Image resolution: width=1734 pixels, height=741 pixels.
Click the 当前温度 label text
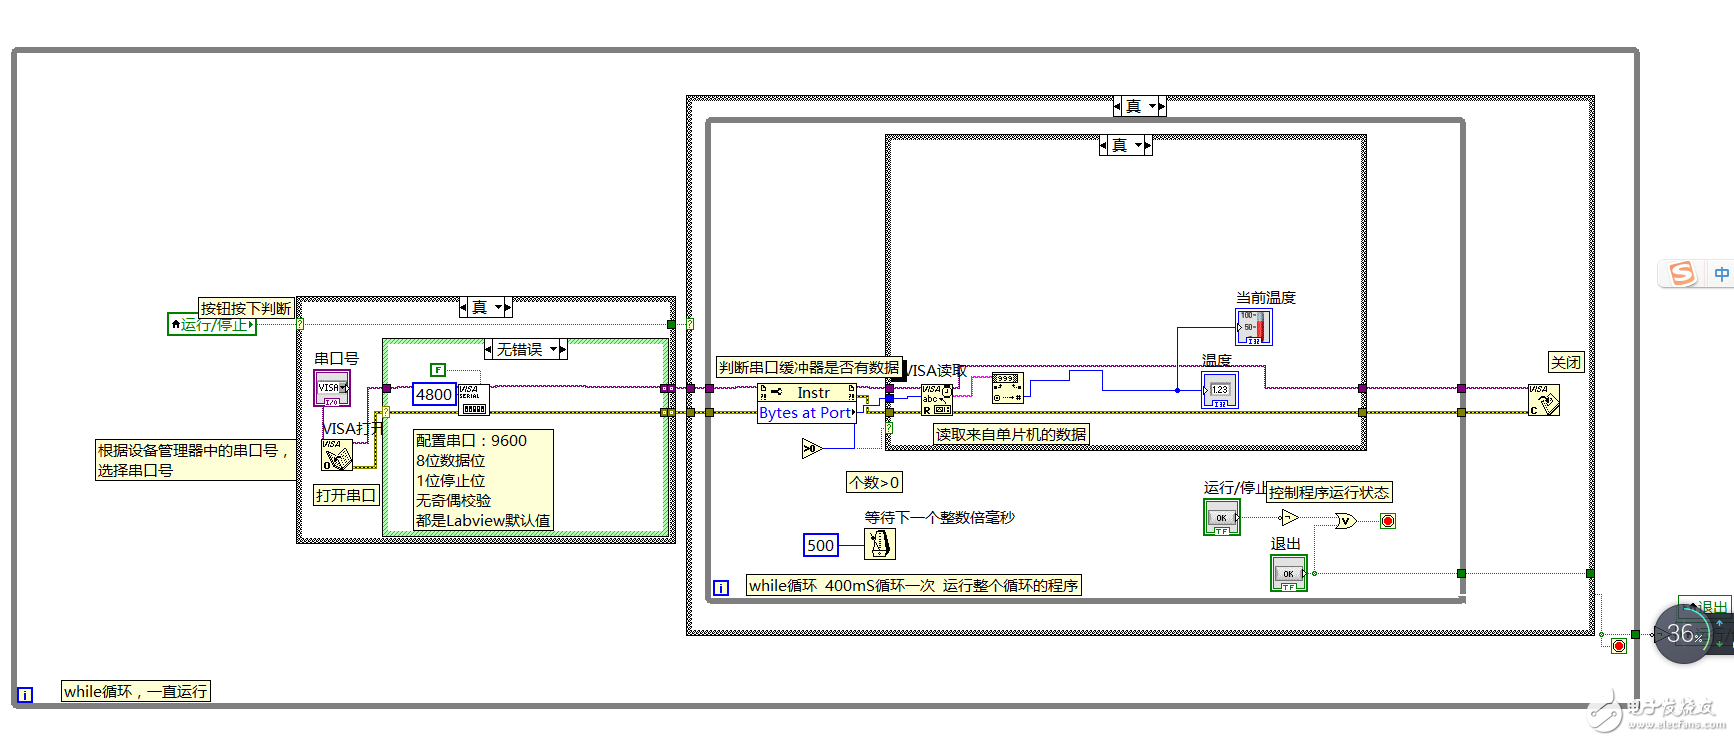pyautogui.click(x=1265, y=297)
